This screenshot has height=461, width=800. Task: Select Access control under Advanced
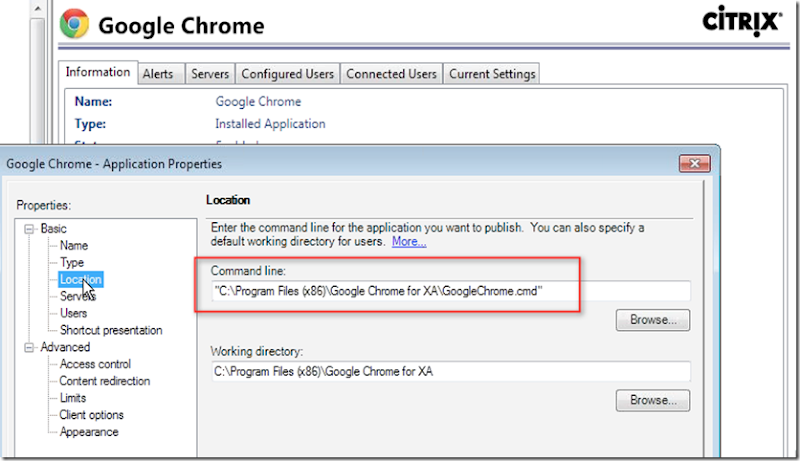tap(95, 364)
